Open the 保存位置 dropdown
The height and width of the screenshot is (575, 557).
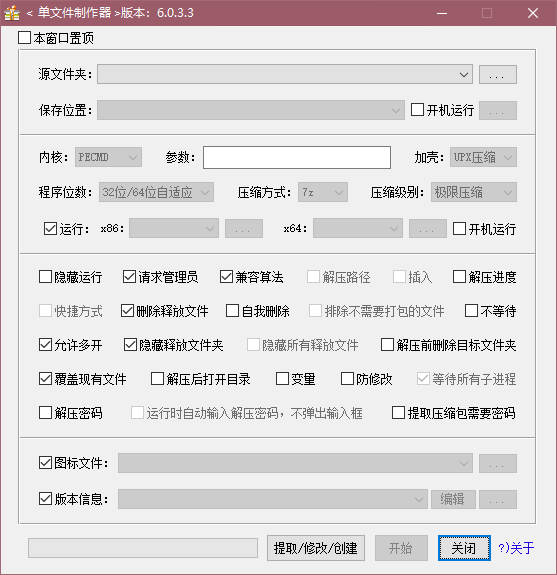(250, 110)
